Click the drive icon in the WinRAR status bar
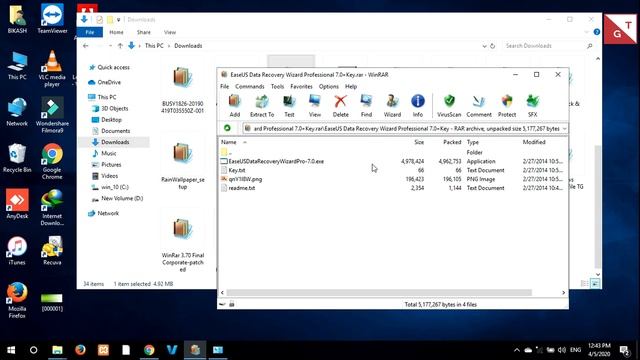Screen dimensions: 640x360 click(x=222, y=304)
